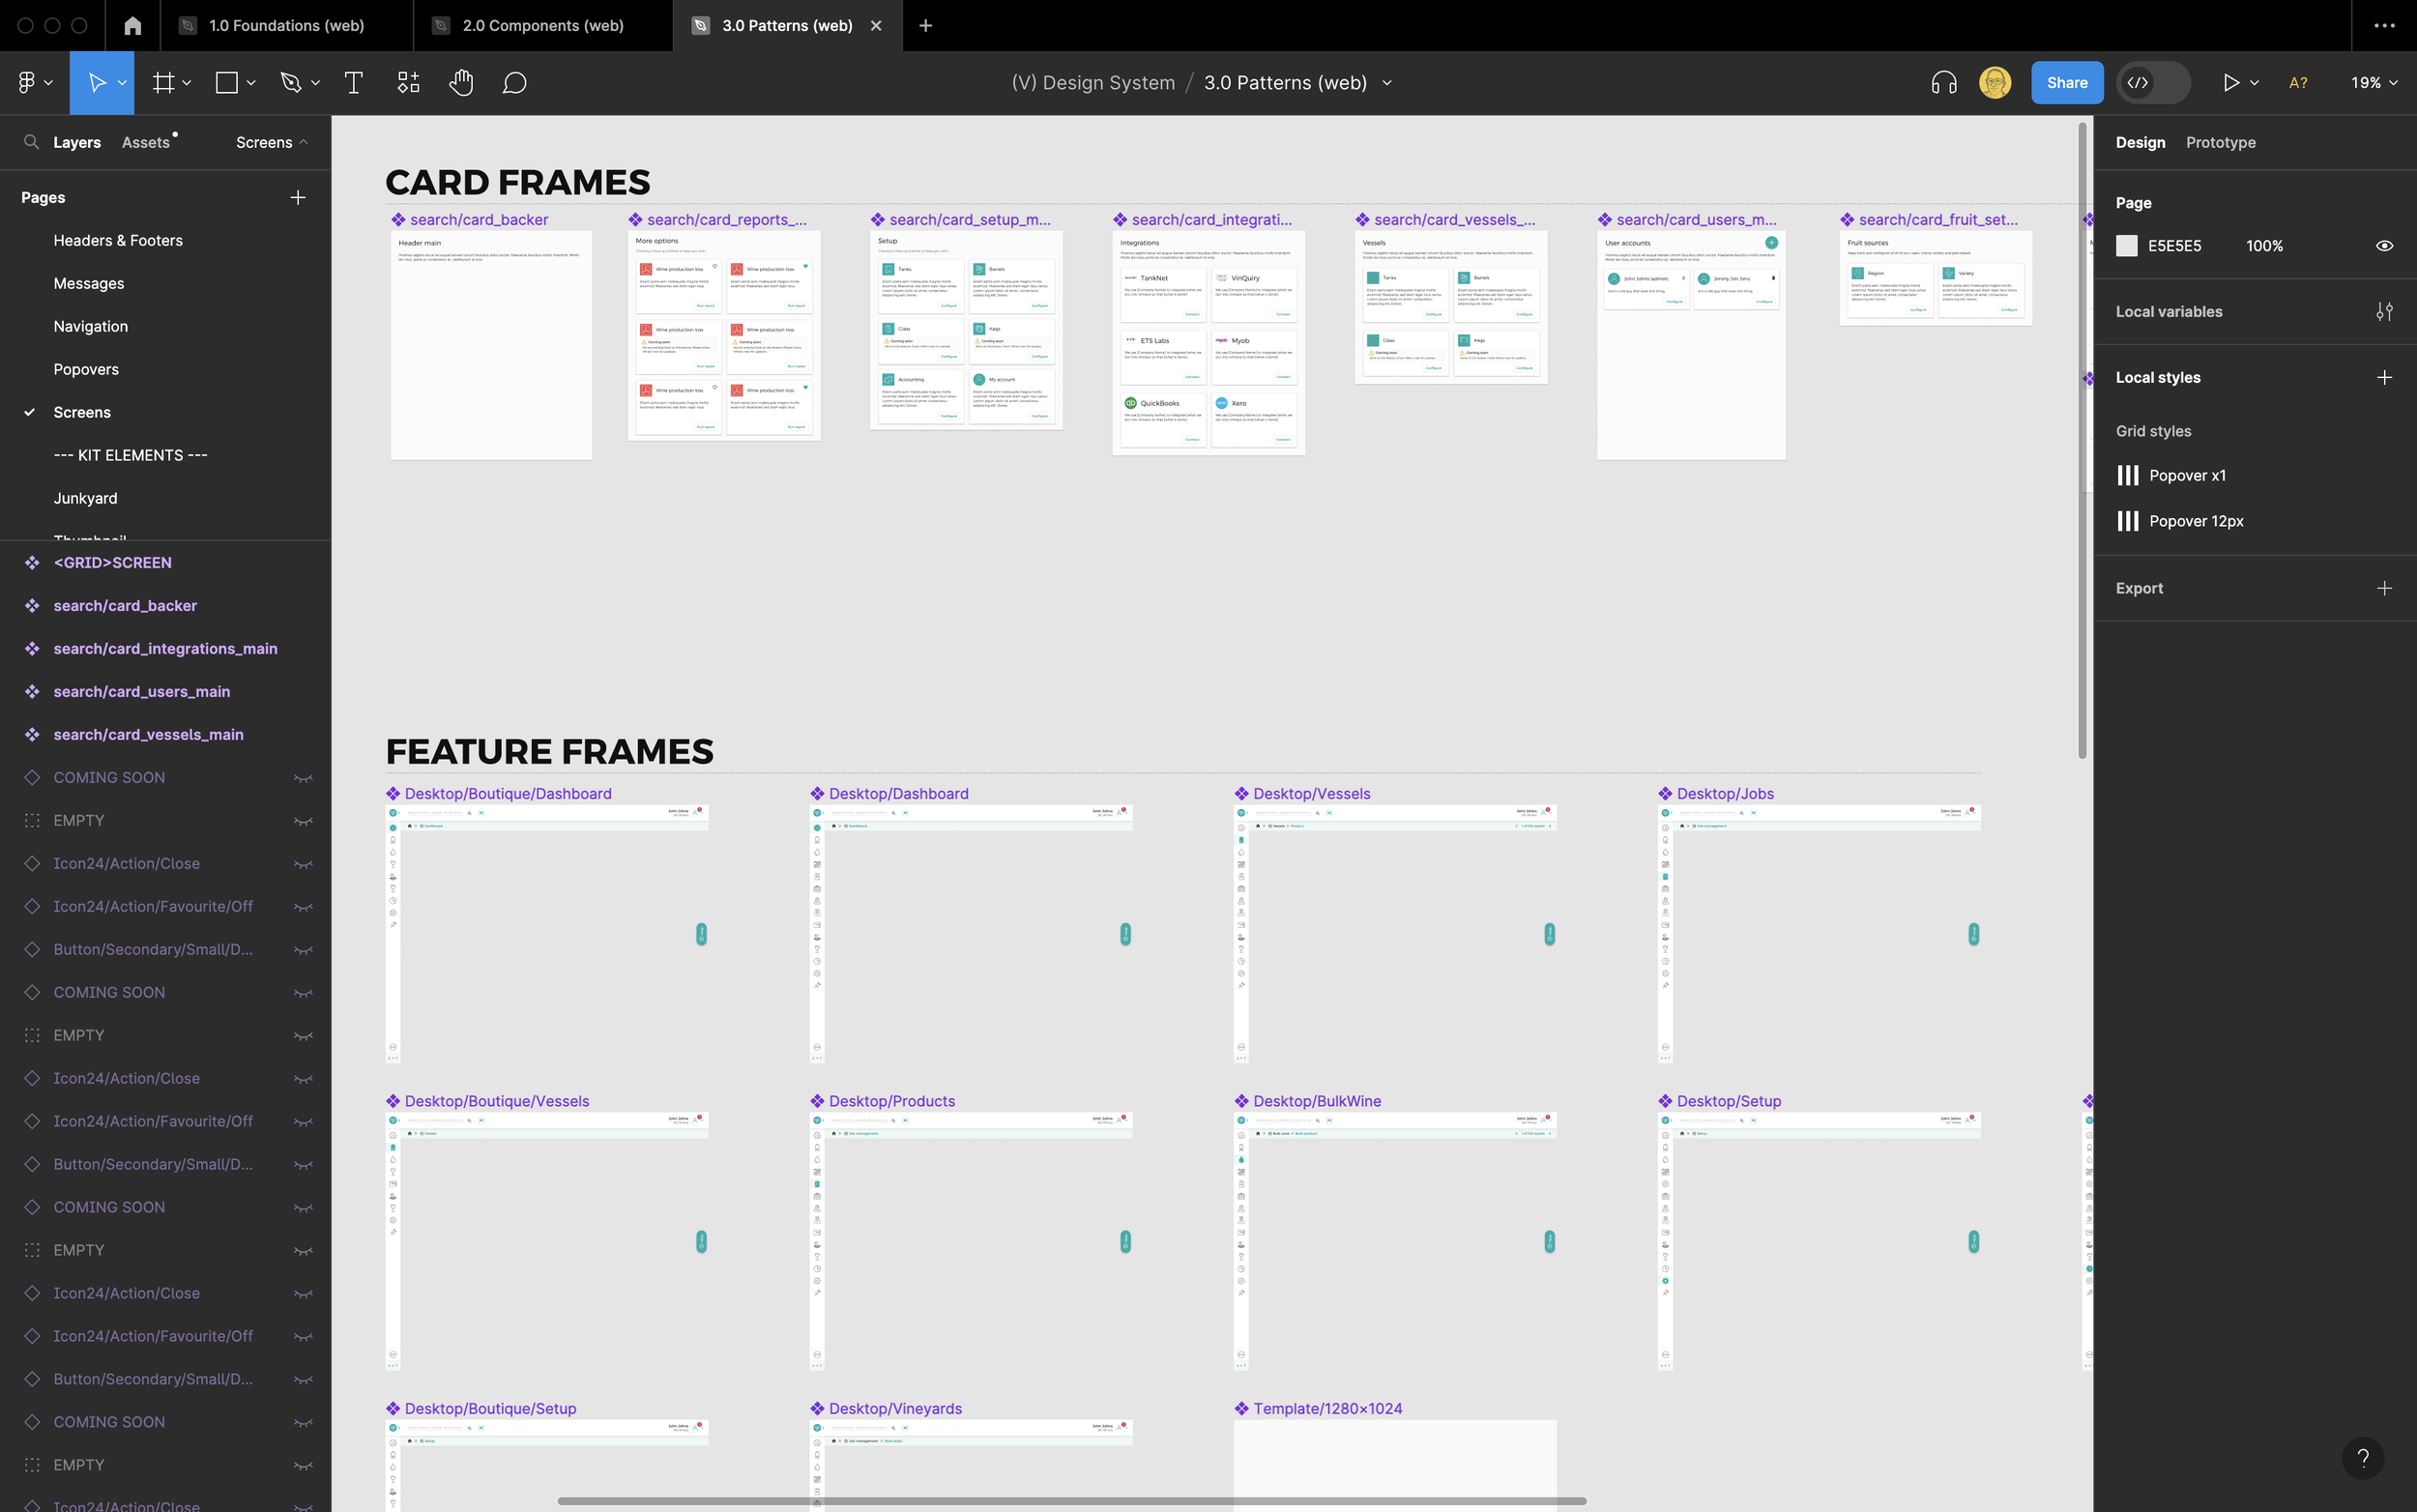The image size is (2417, 1512).
Task: Open the missing fonts A? indicator
Action: [2298, 83]
